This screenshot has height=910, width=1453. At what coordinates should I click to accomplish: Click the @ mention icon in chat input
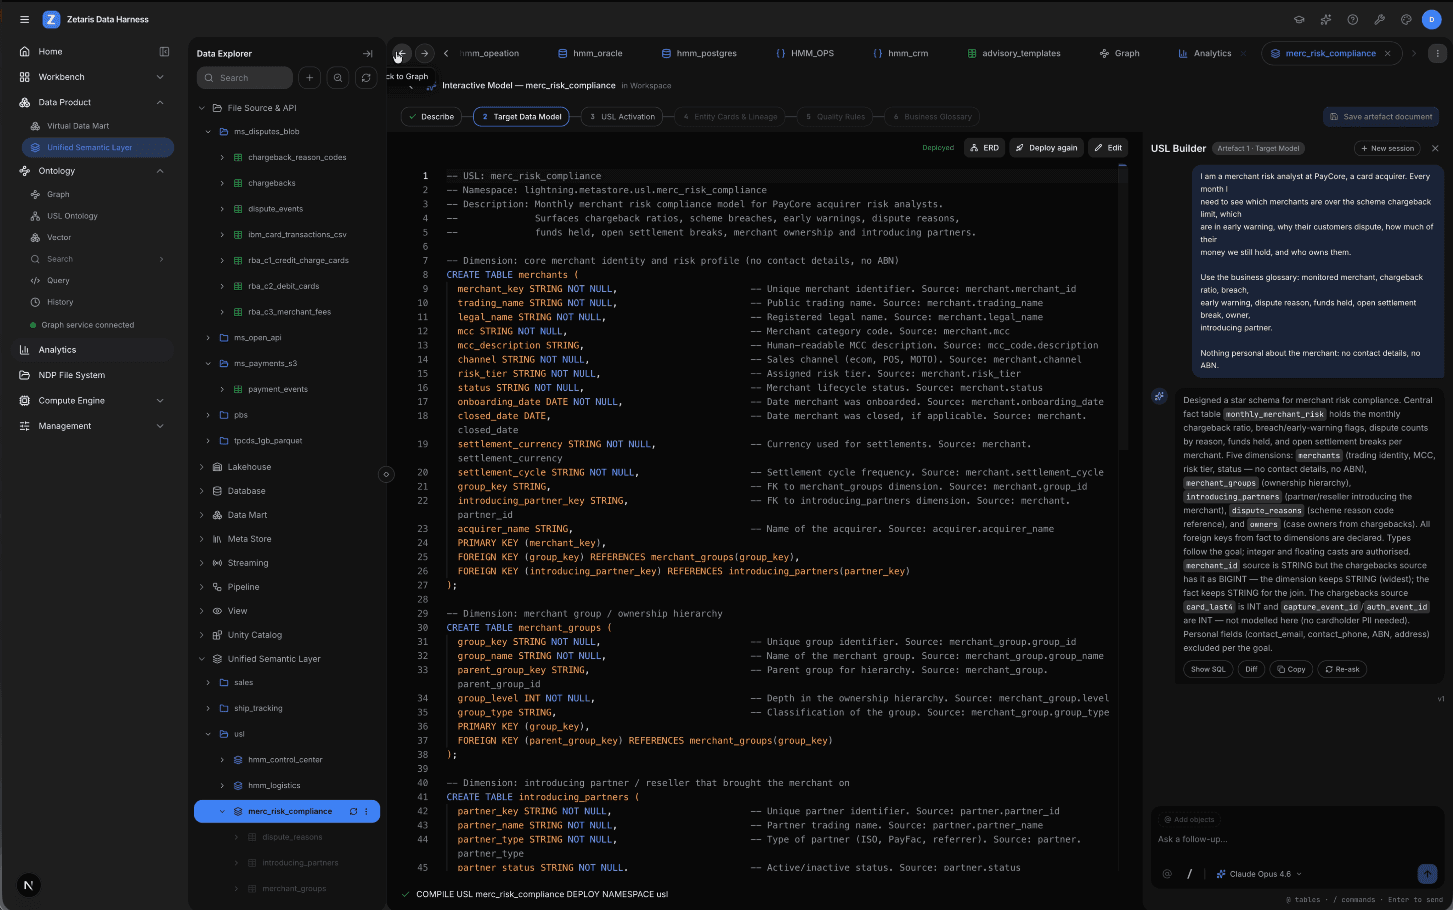[x=1167, y=874]
